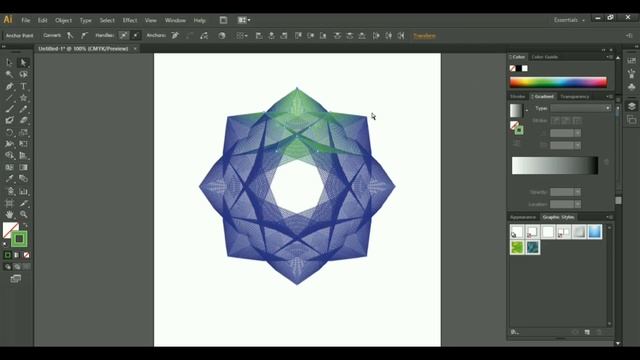
Task: Open the Graphic Styles panel menu
Action: point(610,217)
